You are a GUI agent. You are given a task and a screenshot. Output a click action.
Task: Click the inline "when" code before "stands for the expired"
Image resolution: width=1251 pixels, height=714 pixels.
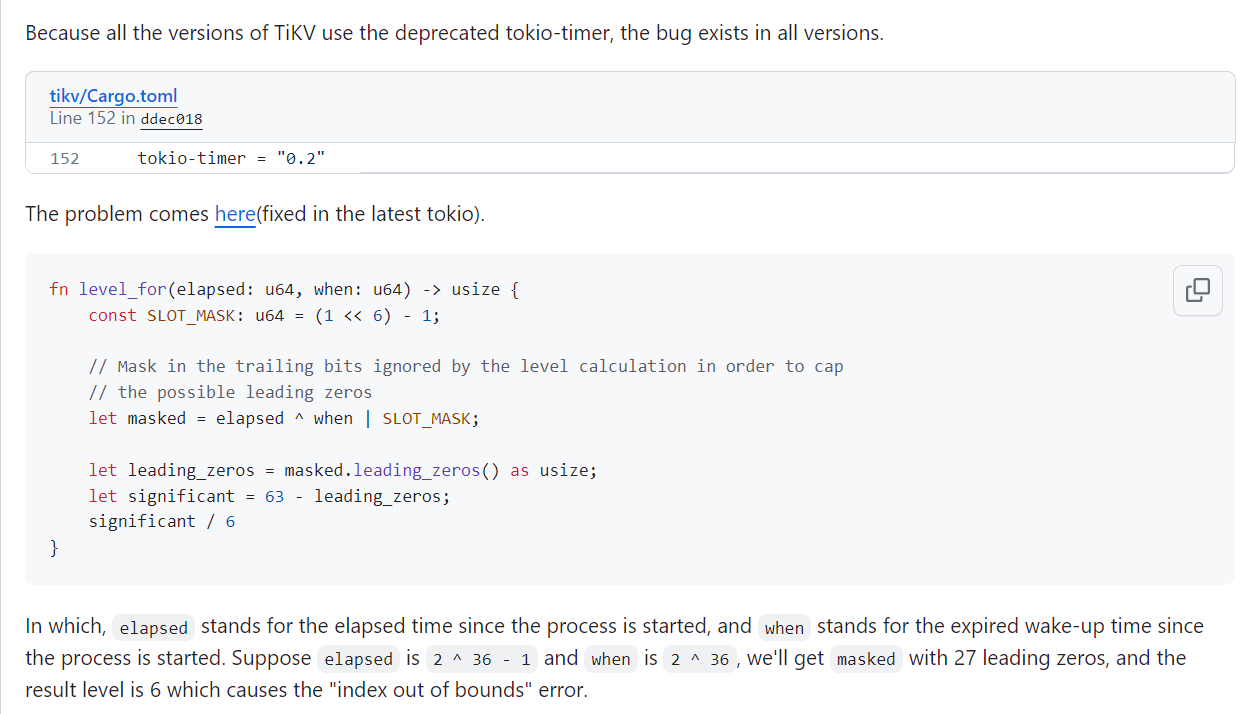pos(784,628)
